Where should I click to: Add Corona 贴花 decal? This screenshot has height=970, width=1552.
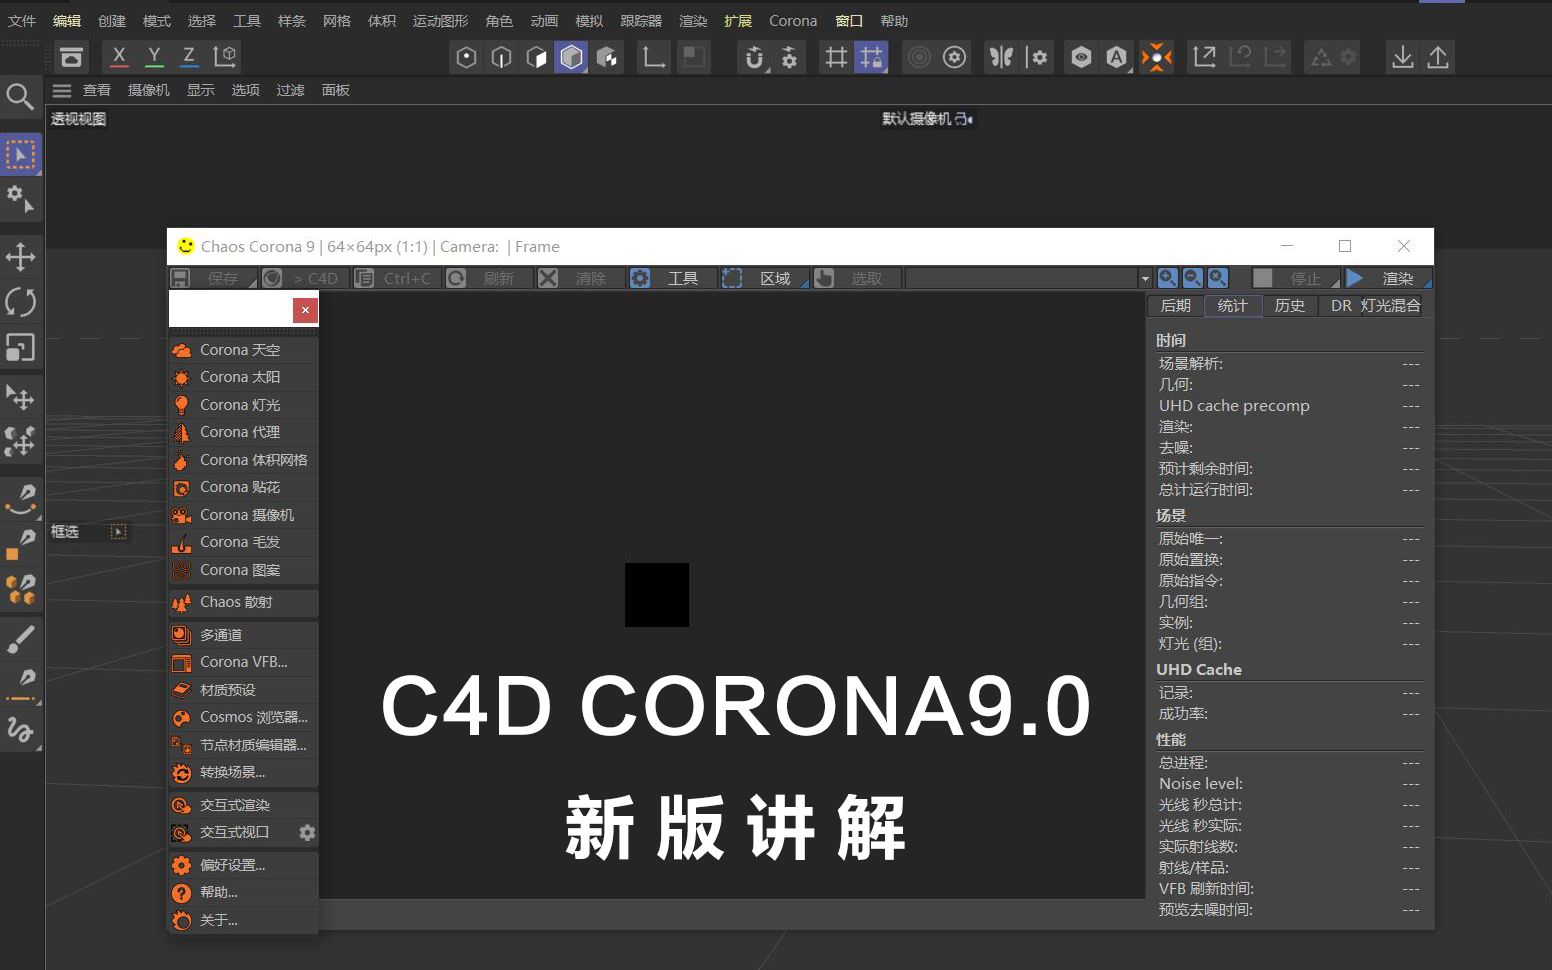tap(244, 487)
